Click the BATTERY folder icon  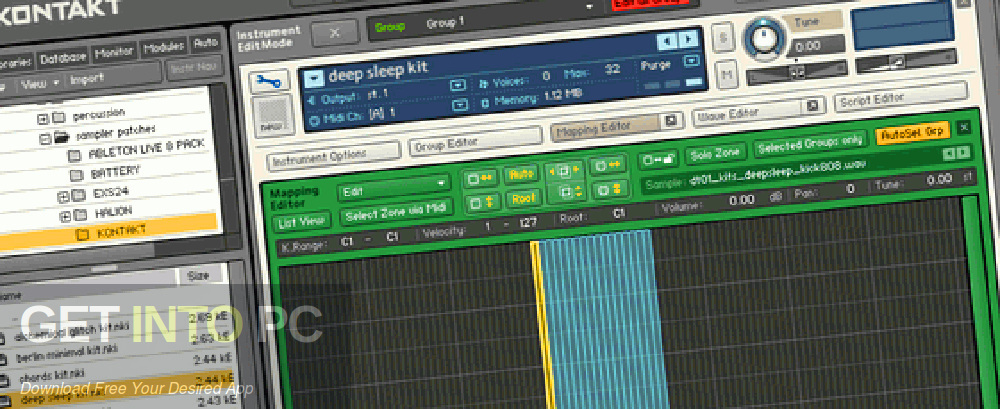tap(75, 175)
